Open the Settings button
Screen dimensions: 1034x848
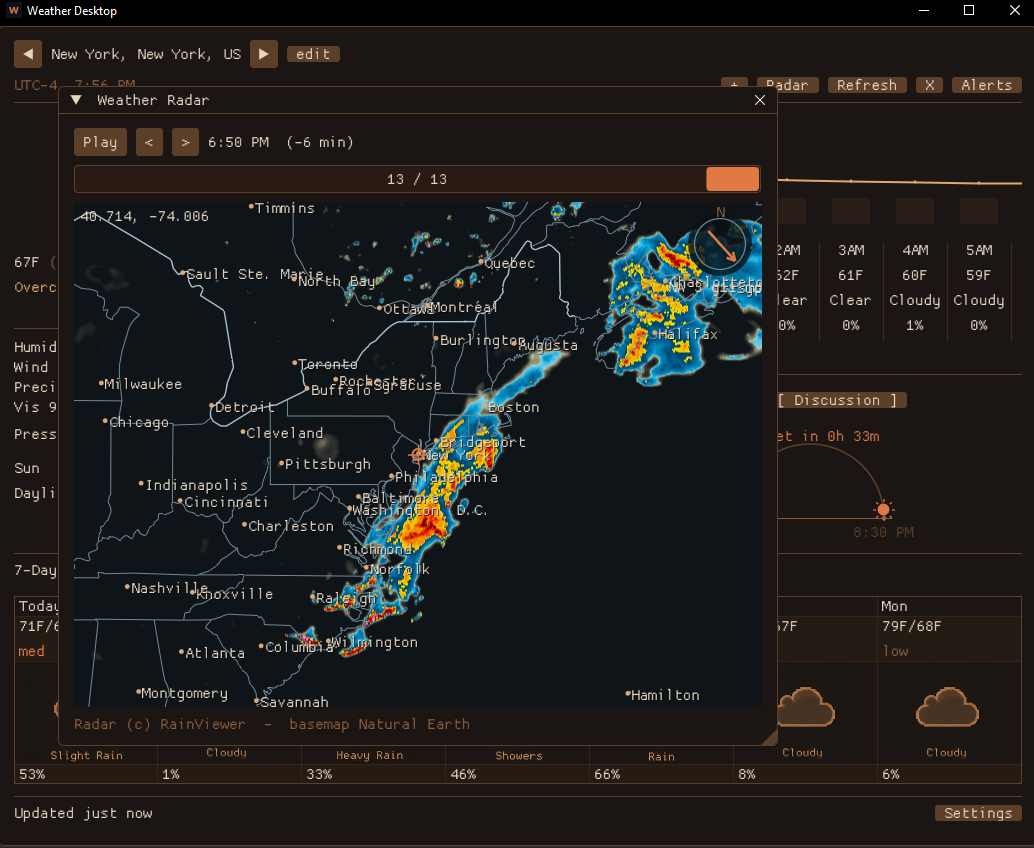tap(978, 813)
